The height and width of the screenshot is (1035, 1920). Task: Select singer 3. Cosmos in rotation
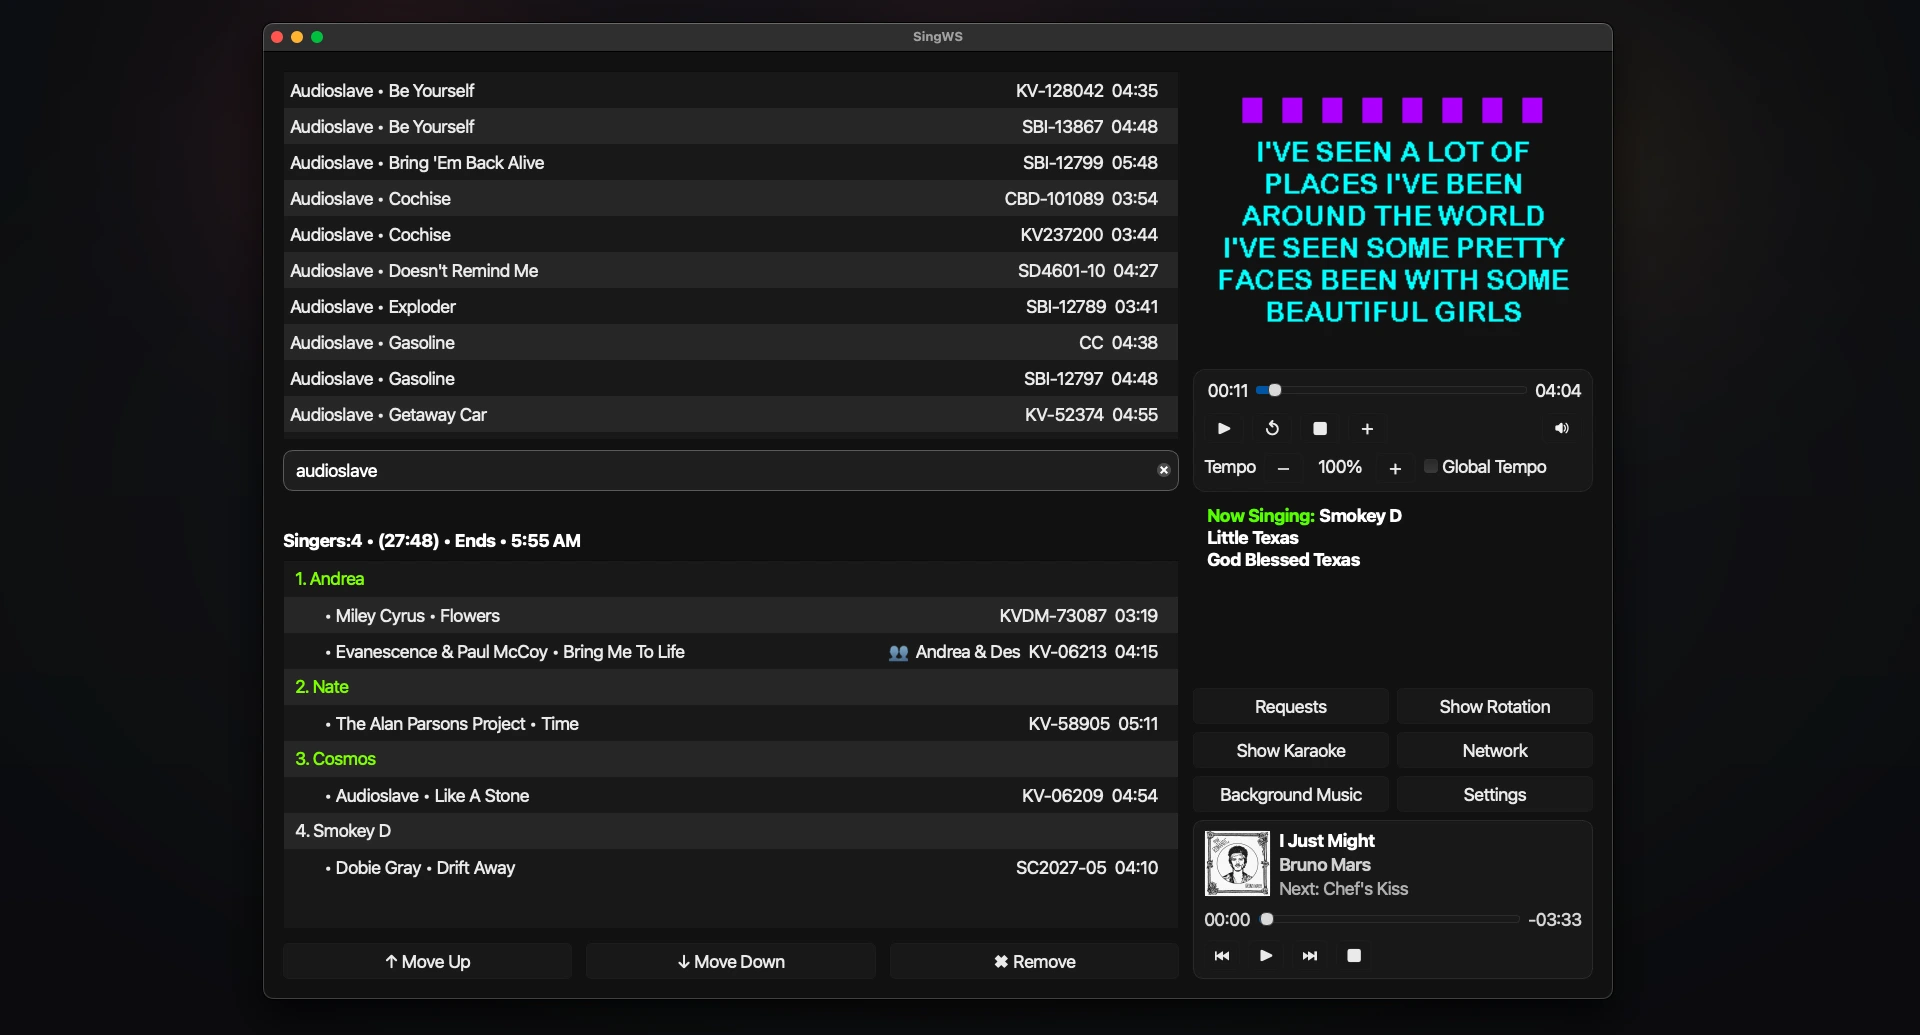[x=336, y=759]
